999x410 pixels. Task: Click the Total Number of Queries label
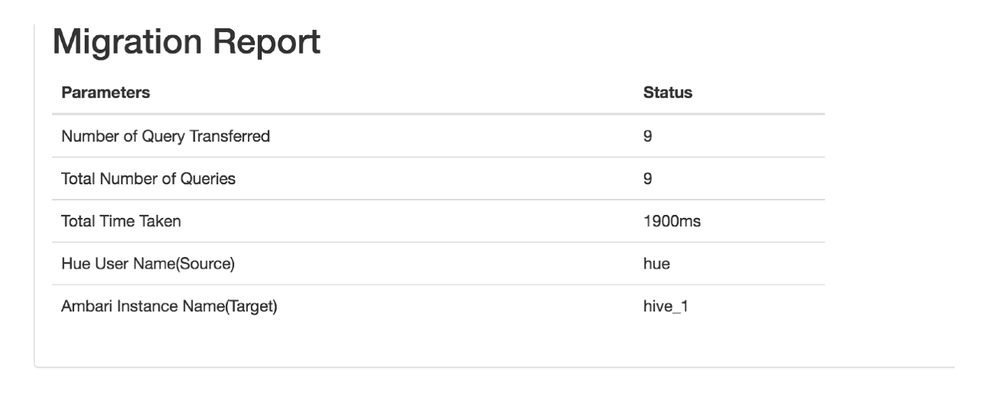pyautogui.click(x=148, y=179)
